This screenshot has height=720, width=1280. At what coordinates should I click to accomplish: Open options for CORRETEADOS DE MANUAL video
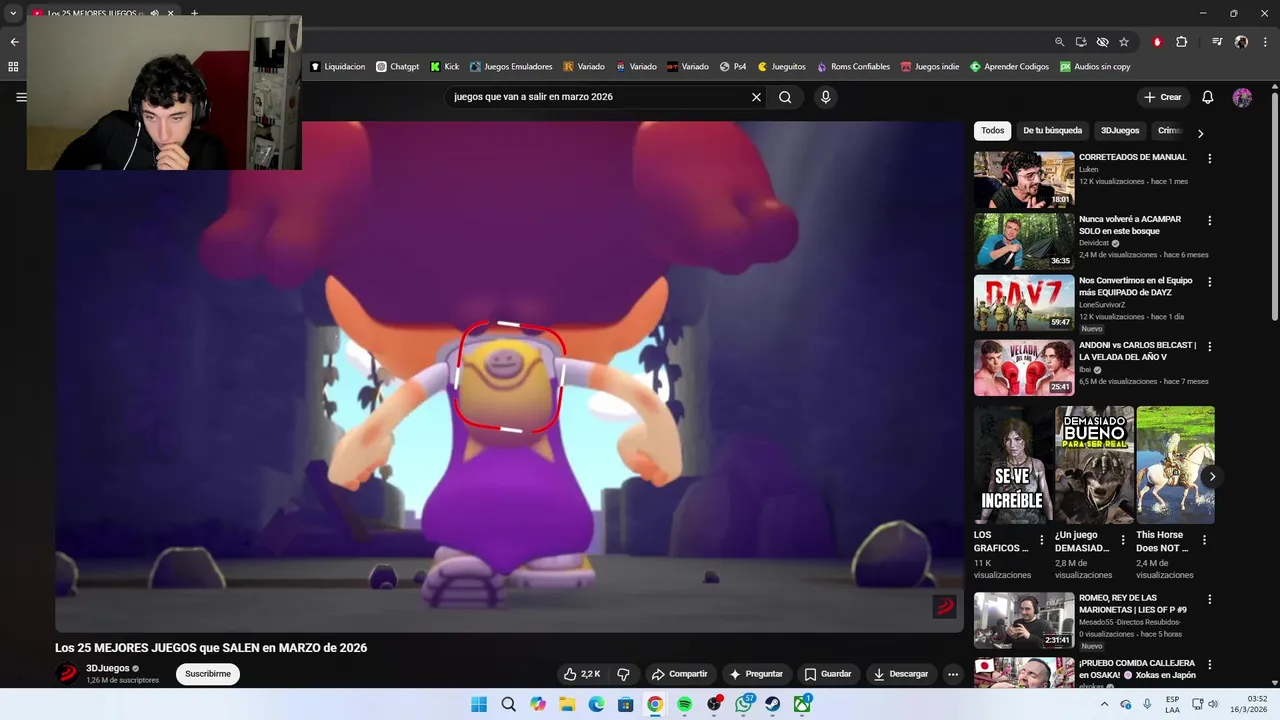(1209, 159)
